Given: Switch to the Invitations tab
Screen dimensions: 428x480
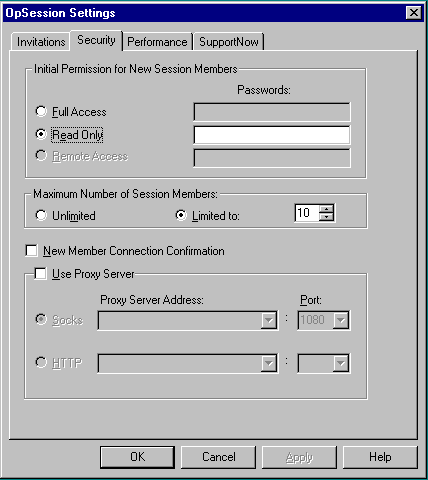Looking at the screenshot, I should pyautogui.click(x=41, y=42).
